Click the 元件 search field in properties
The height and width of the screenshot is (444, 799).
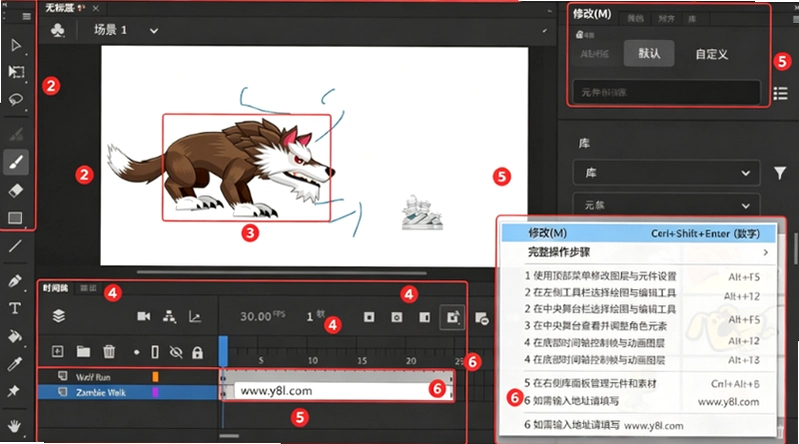click(667, 92)
